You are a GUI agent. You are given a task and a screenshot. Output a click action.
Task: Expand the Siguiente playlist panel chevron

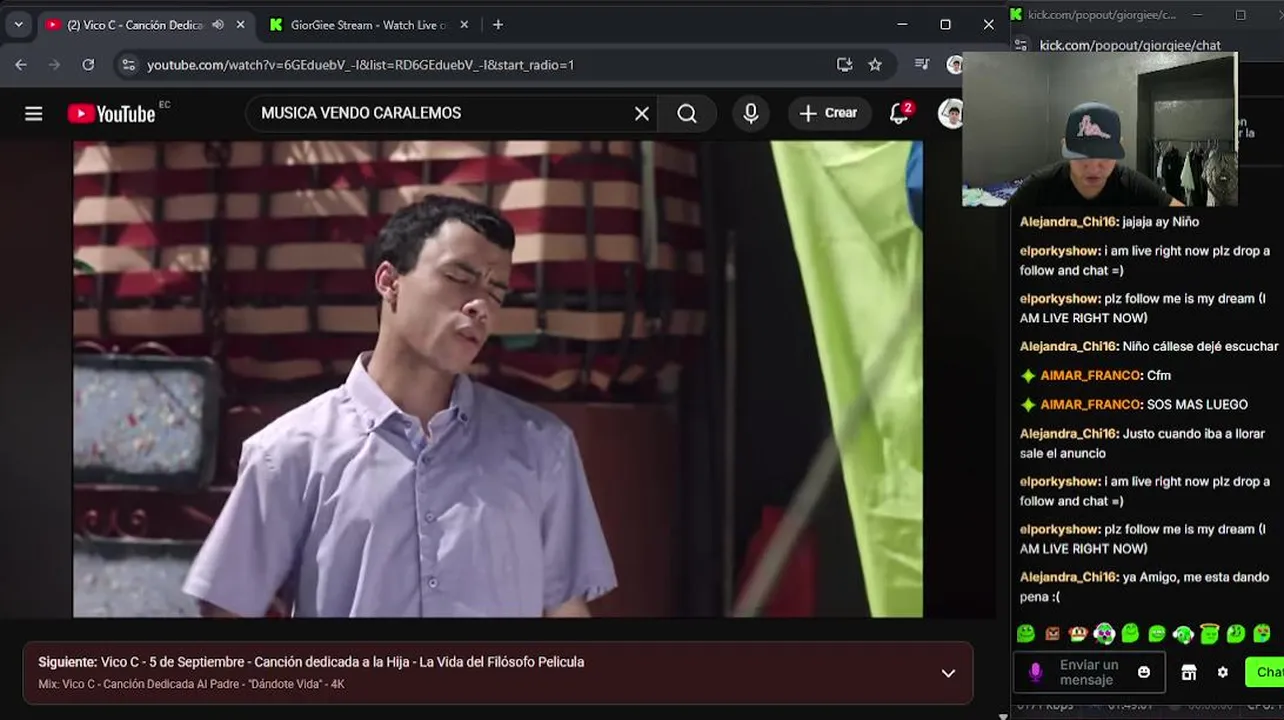[x=948, y=673]
